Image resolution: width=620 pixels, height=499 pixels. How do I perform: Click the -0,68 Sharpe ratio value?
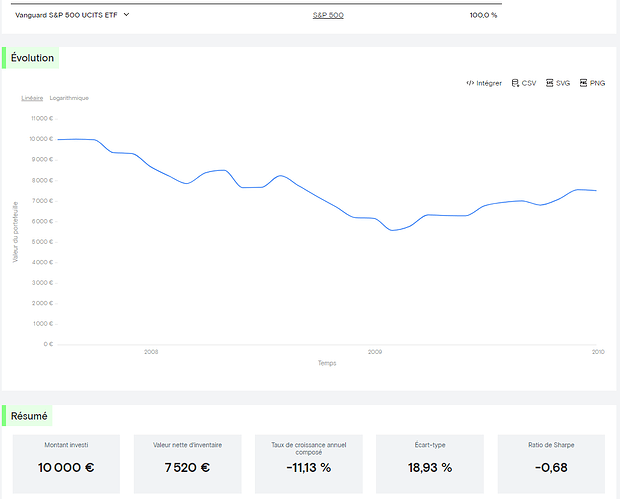click(x=551, y=468)
